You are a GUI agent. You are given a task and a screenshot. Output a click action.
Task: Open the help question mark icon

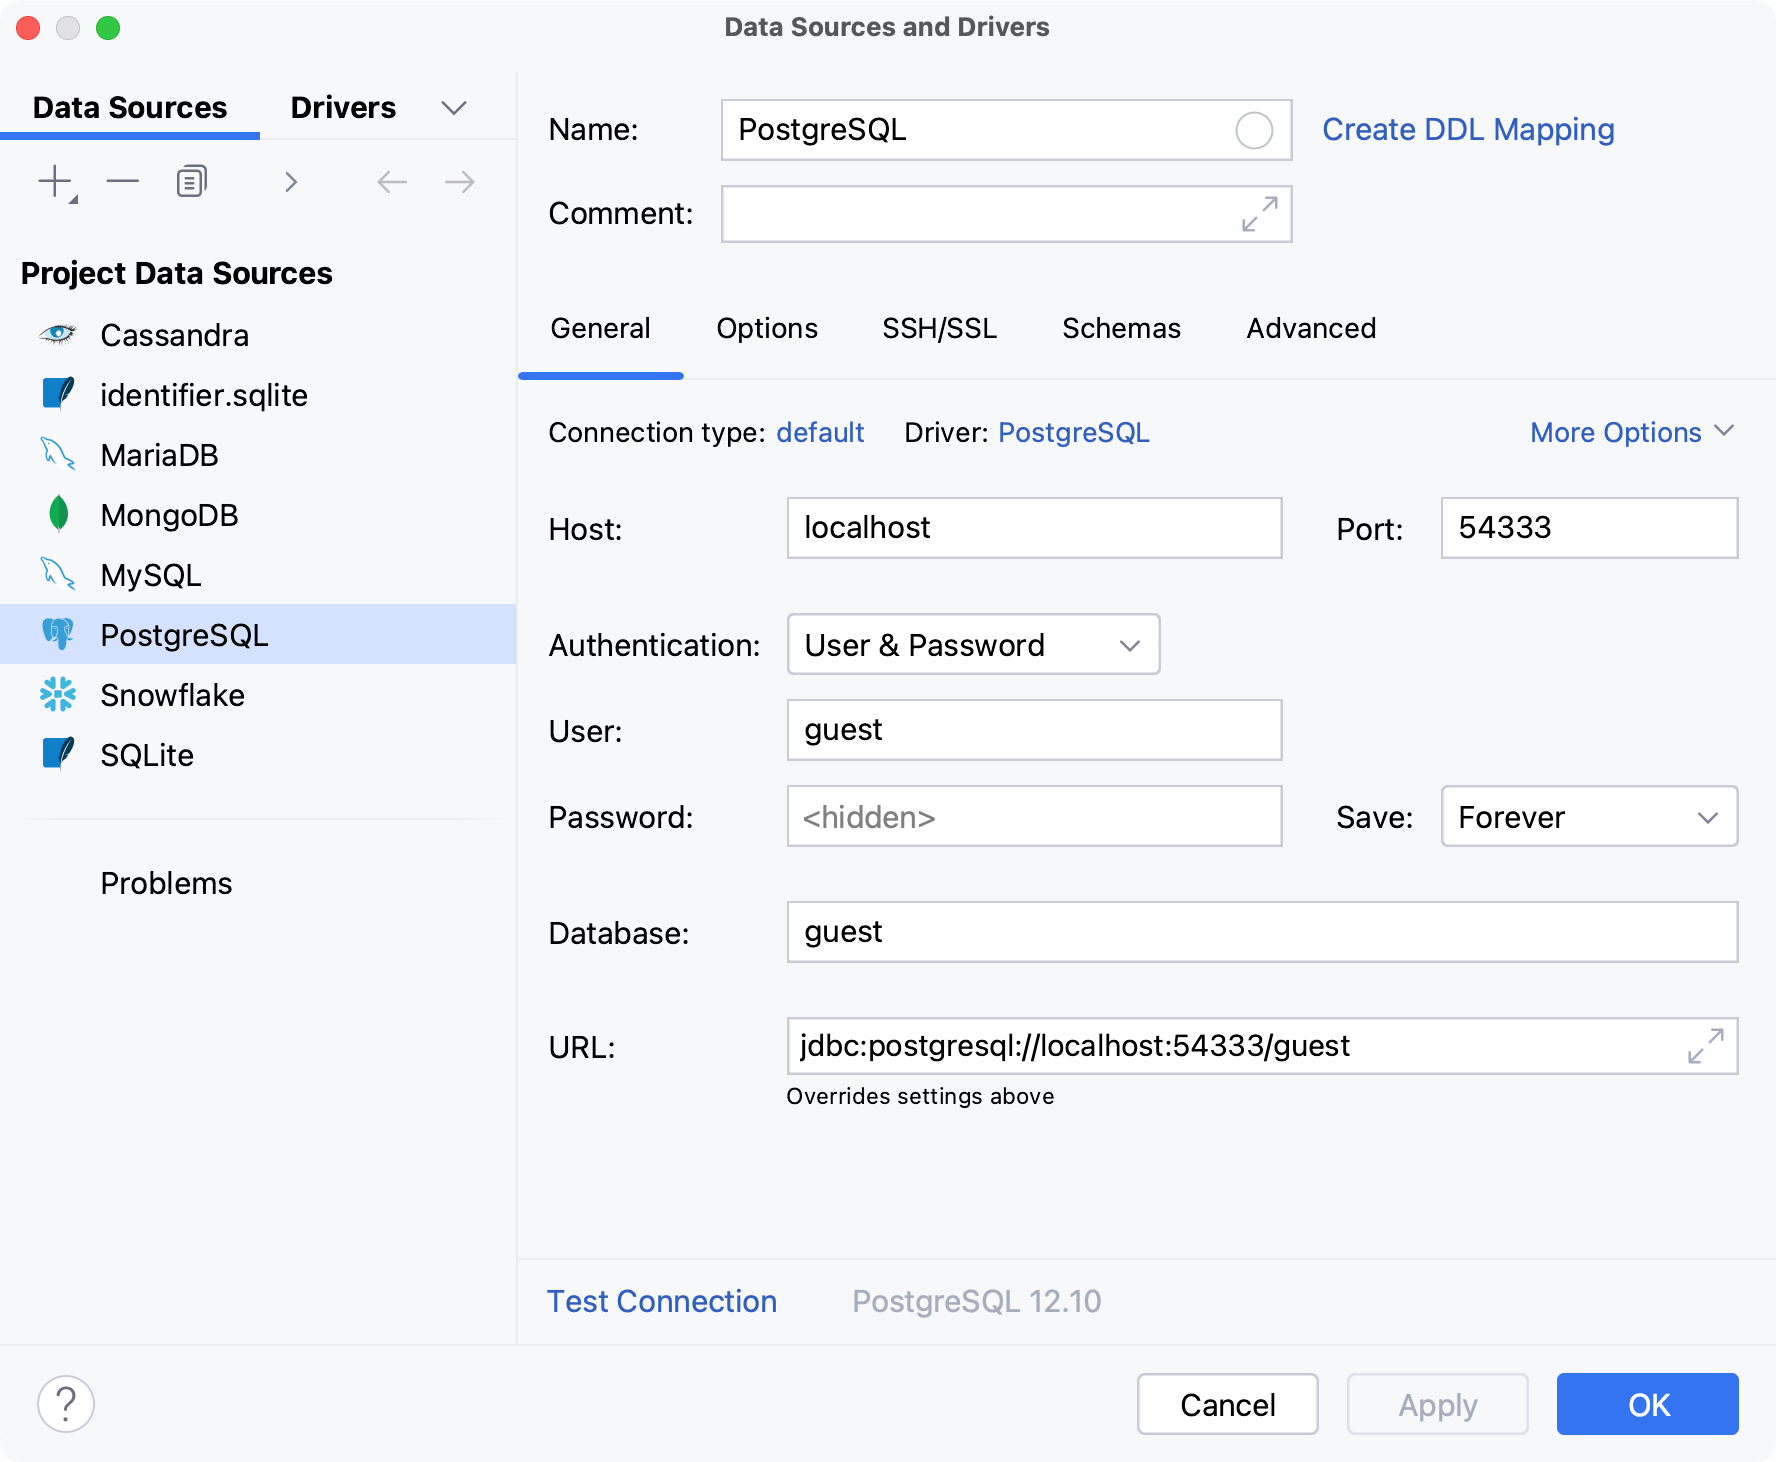66,1404
